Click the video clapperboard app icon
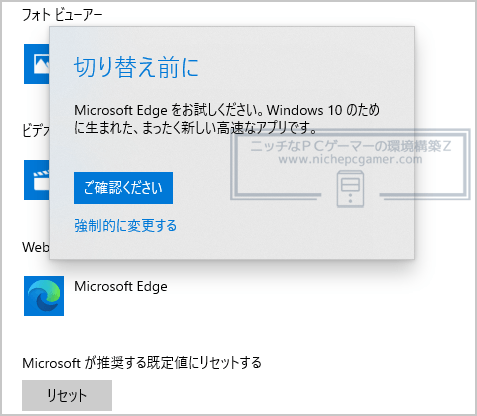Image resolution: width=477 pixels, height=416 pixels. pos(37,180)
